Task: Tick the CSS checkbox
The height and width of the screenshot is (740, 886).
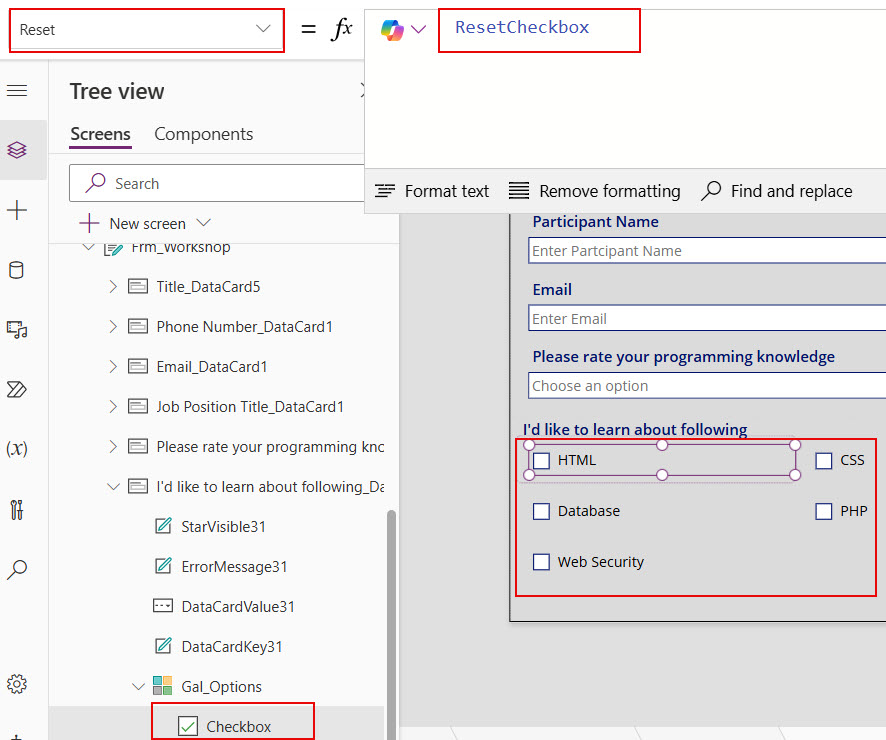Action: tap(823, 460)
